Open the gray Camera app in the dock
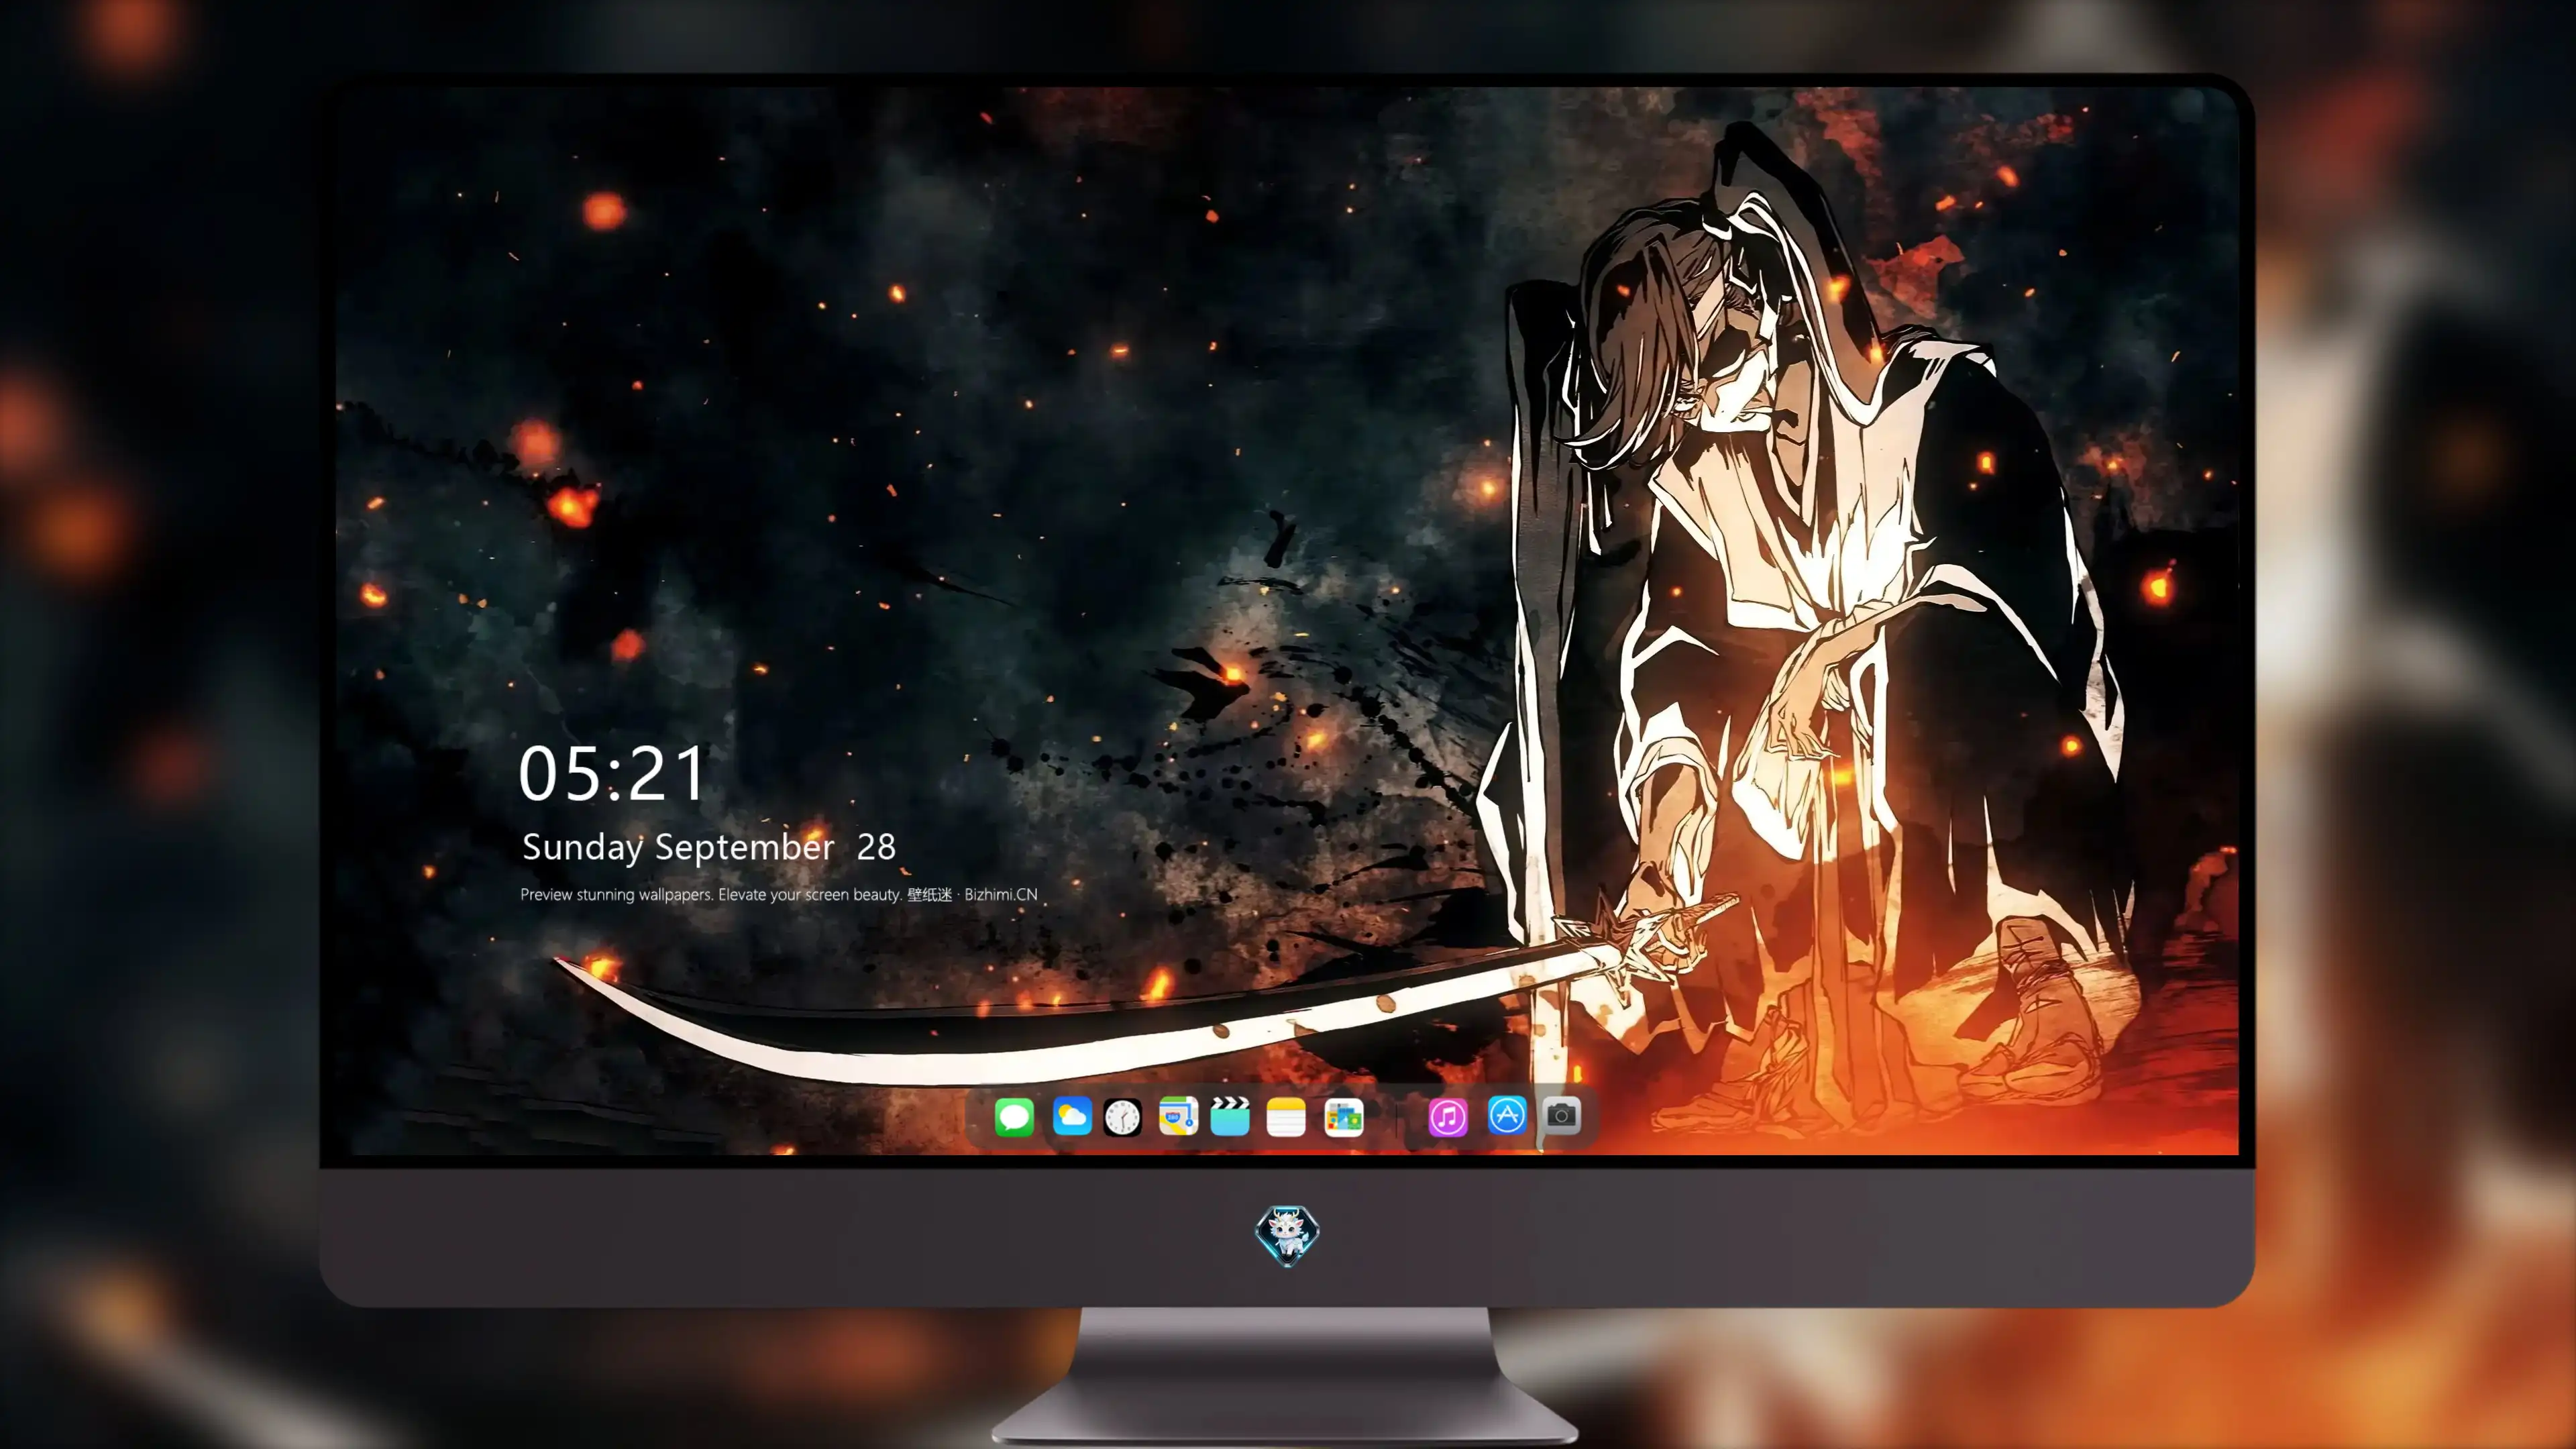Image resolution: width=2576 pixels, height=1449 pixels. click(1561, 1115)
